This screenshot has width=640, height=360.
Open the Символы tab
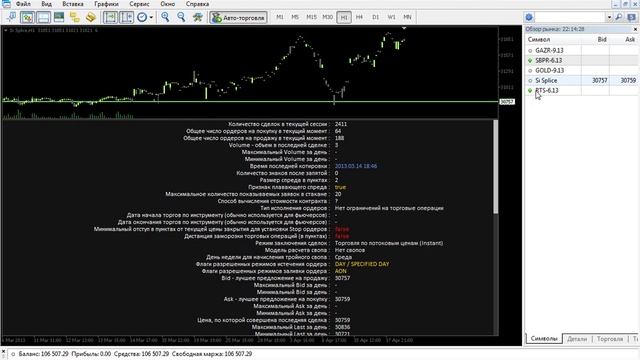click(x=544, y=339)
